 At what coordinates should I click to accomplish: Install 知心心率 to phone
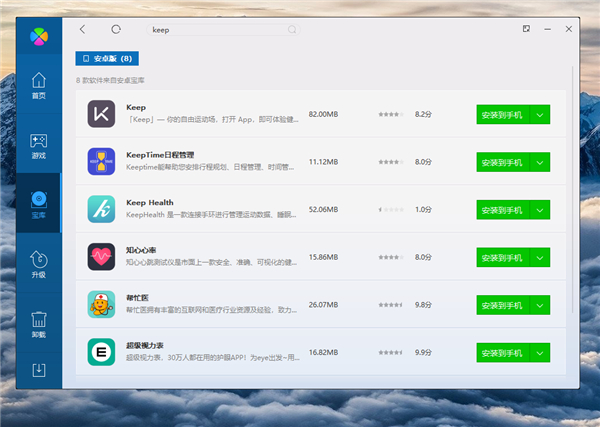[501, 257]
